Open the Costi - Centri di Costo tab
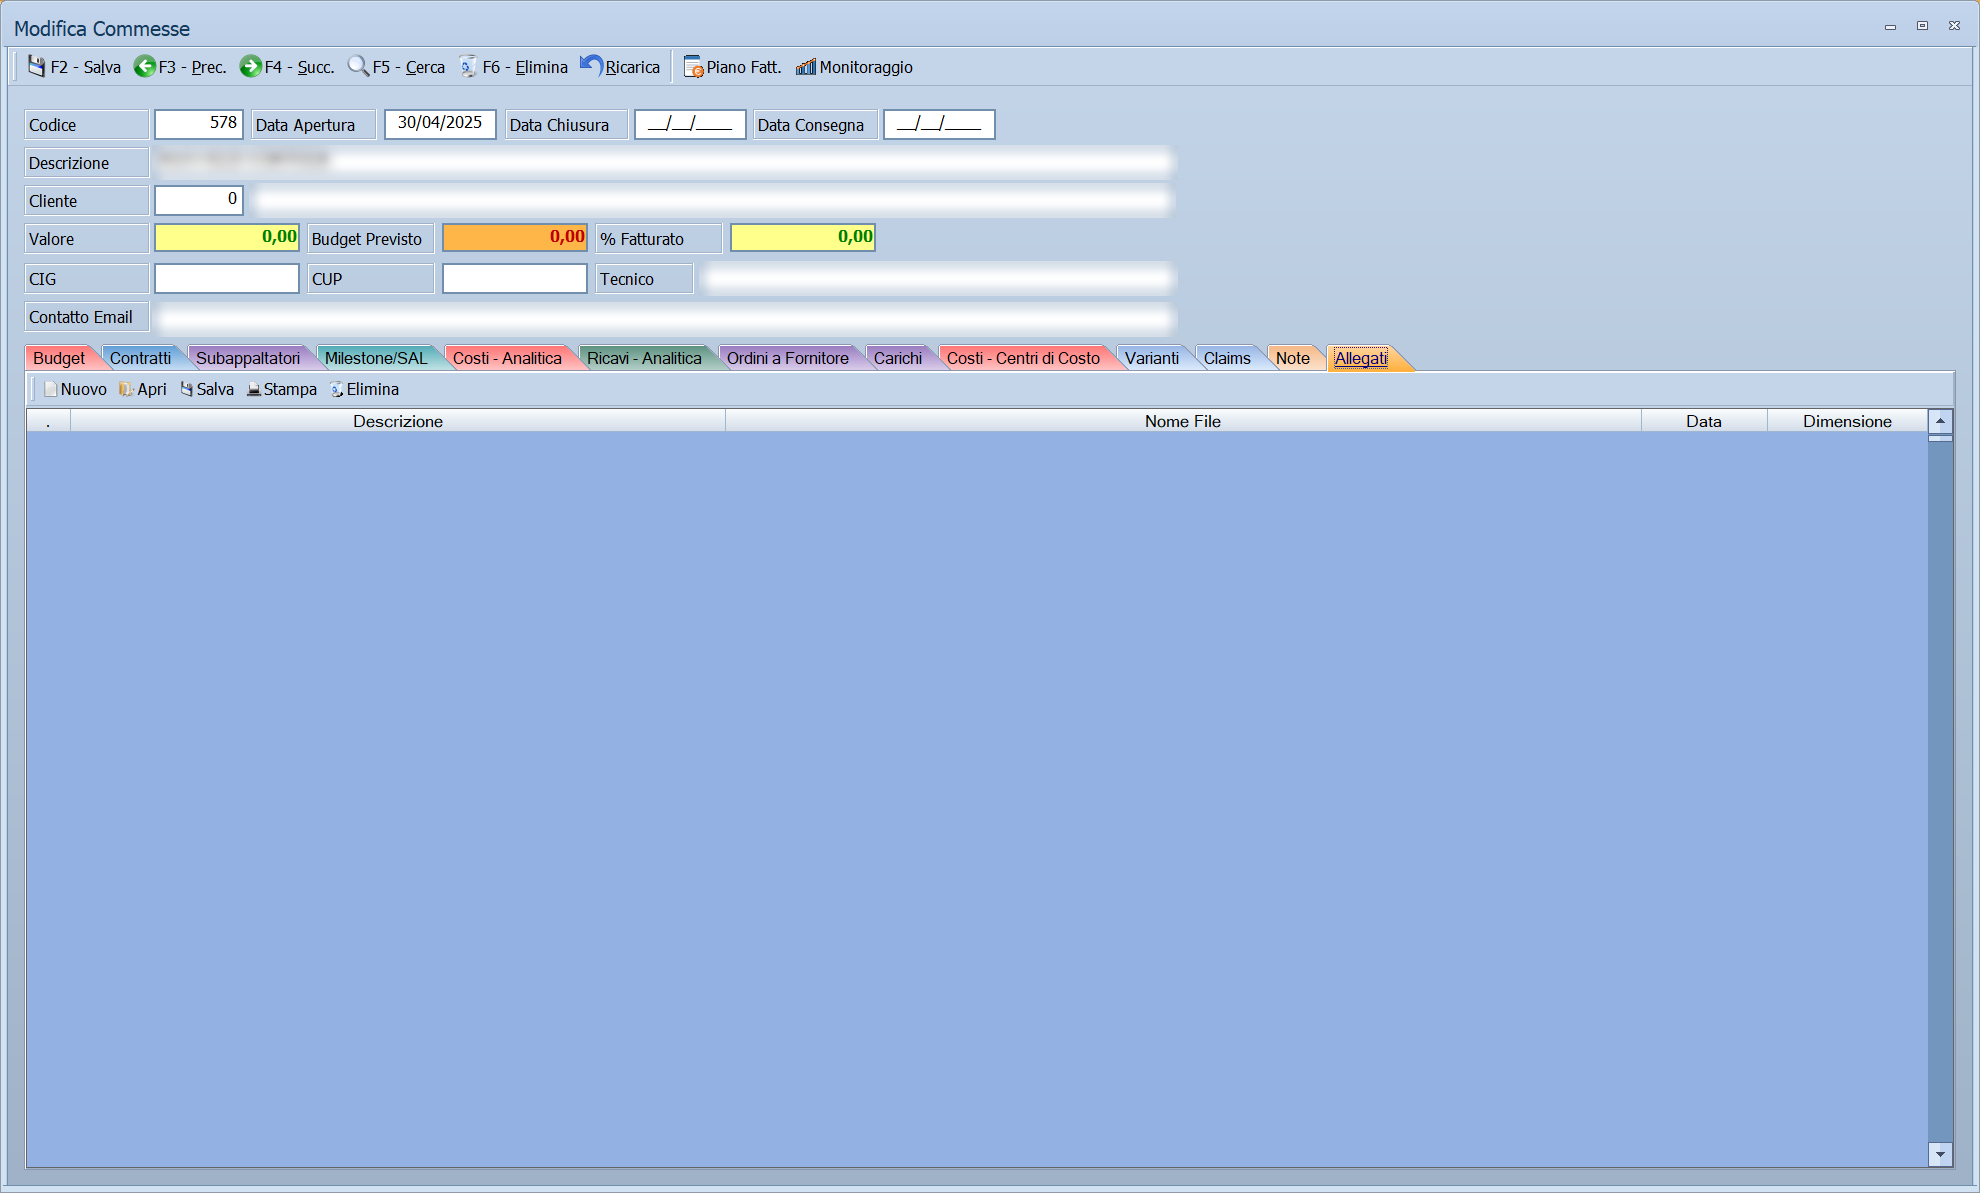The height and width of the screenshot is (1193, 1980). pyautogui.click(x=1023, y=358)
